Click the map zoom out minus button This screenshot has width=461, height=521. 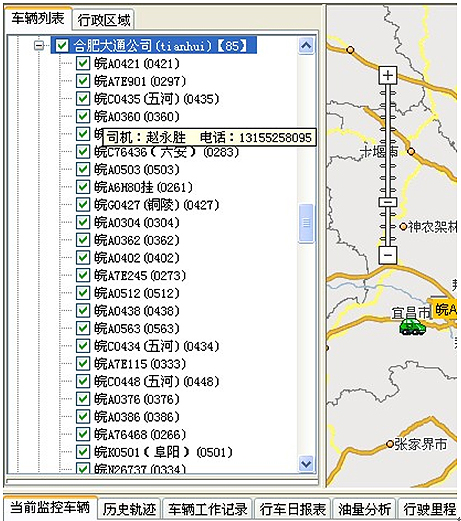pos(388,255)
